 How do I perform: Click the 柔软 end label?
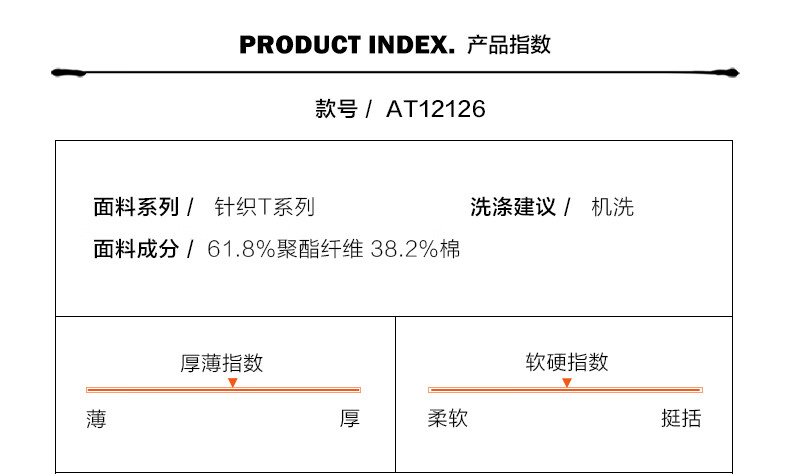point(447,418)
